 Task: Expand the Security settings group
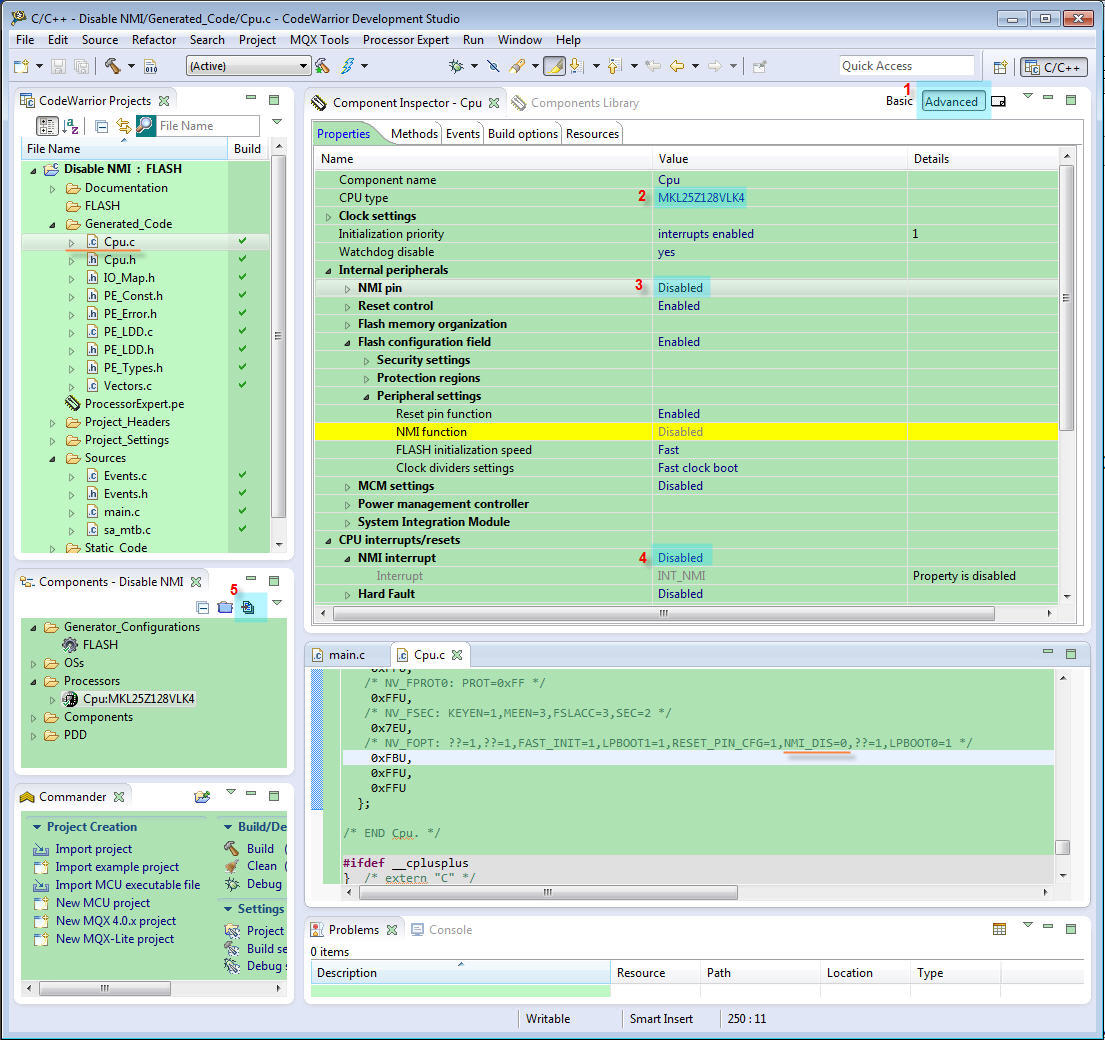[x=366, y=361]
